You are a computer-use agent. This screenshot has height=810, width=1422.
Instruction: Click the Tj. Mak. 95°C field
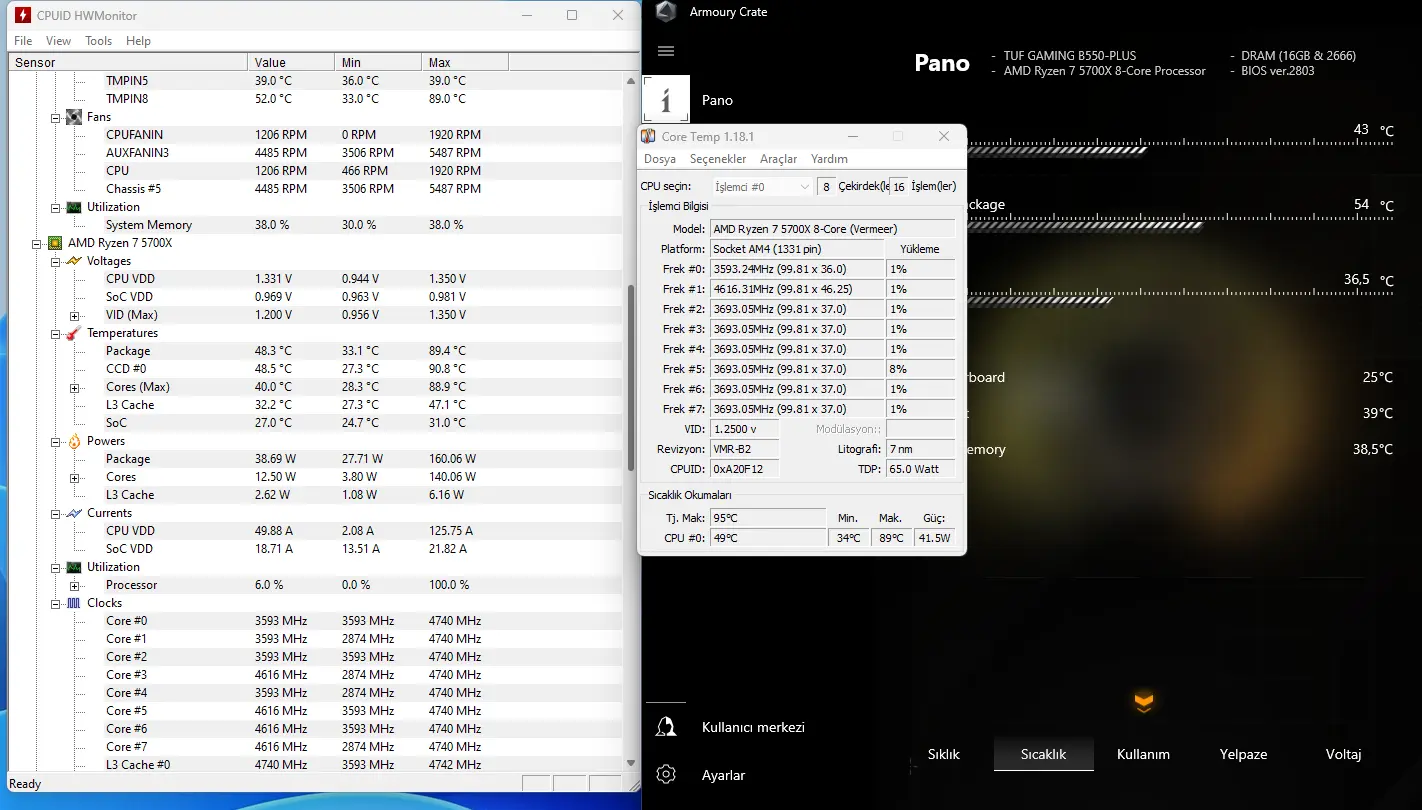point(768,518)
